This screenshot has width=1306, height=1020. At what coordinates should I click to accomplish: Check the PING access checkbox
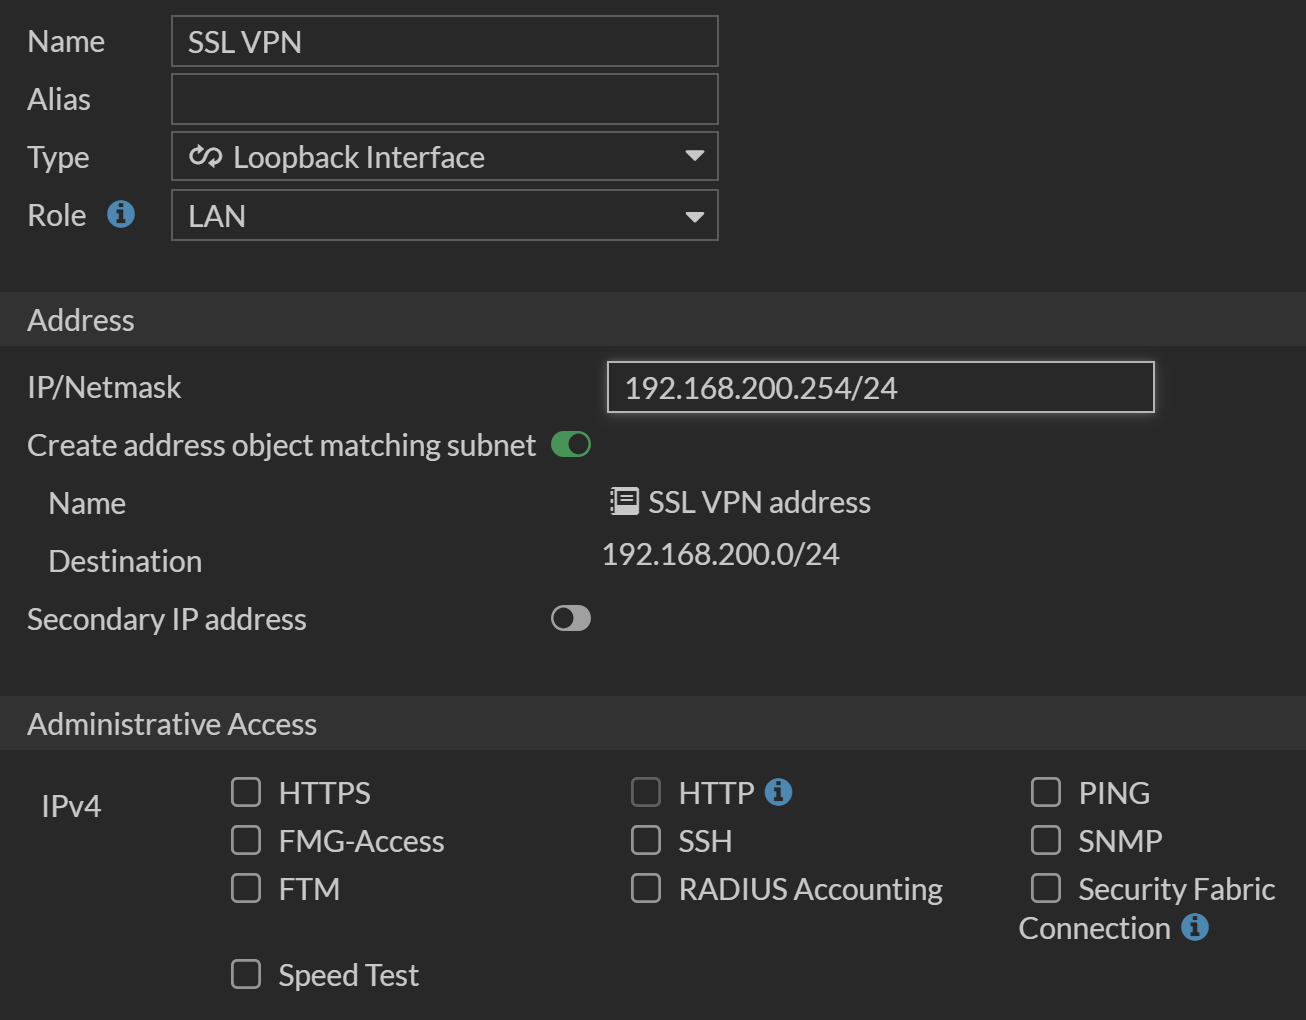1046,792
